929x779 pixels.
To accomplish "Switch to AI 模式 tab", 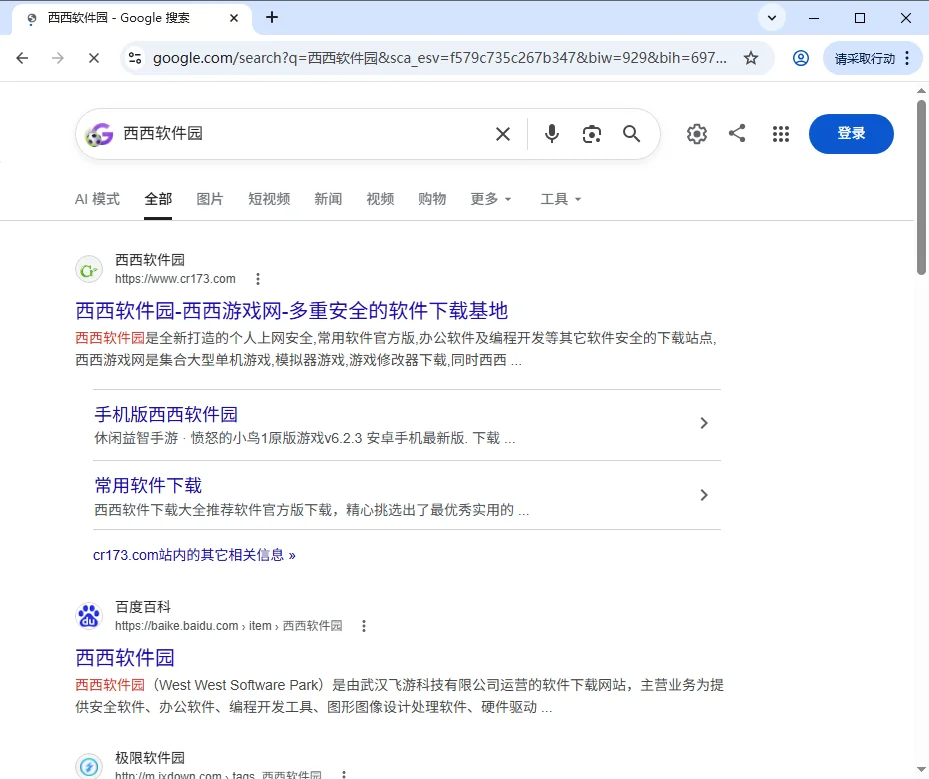I will [97, 199].
